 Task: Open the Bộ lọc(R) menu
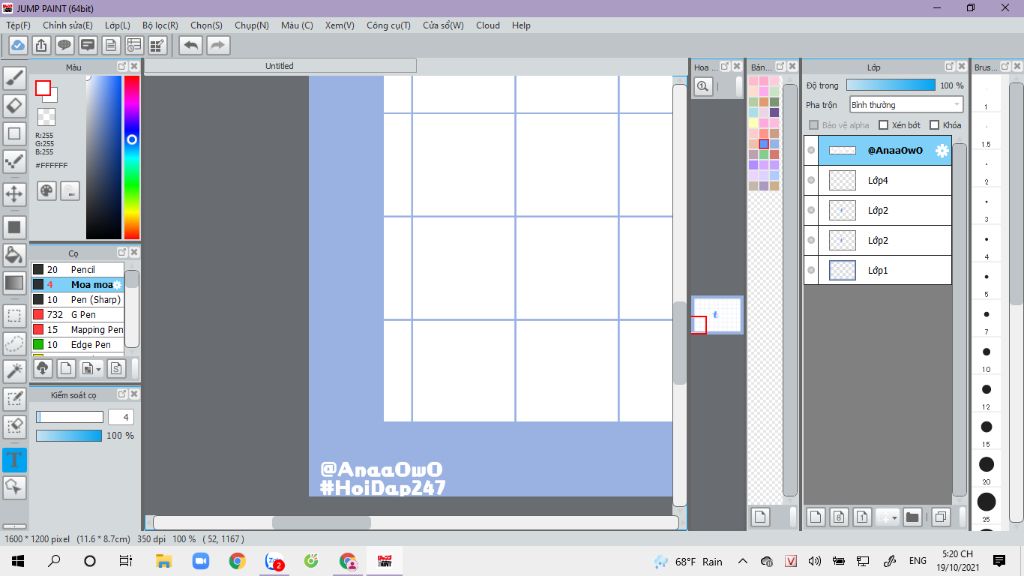coord(160,25)
